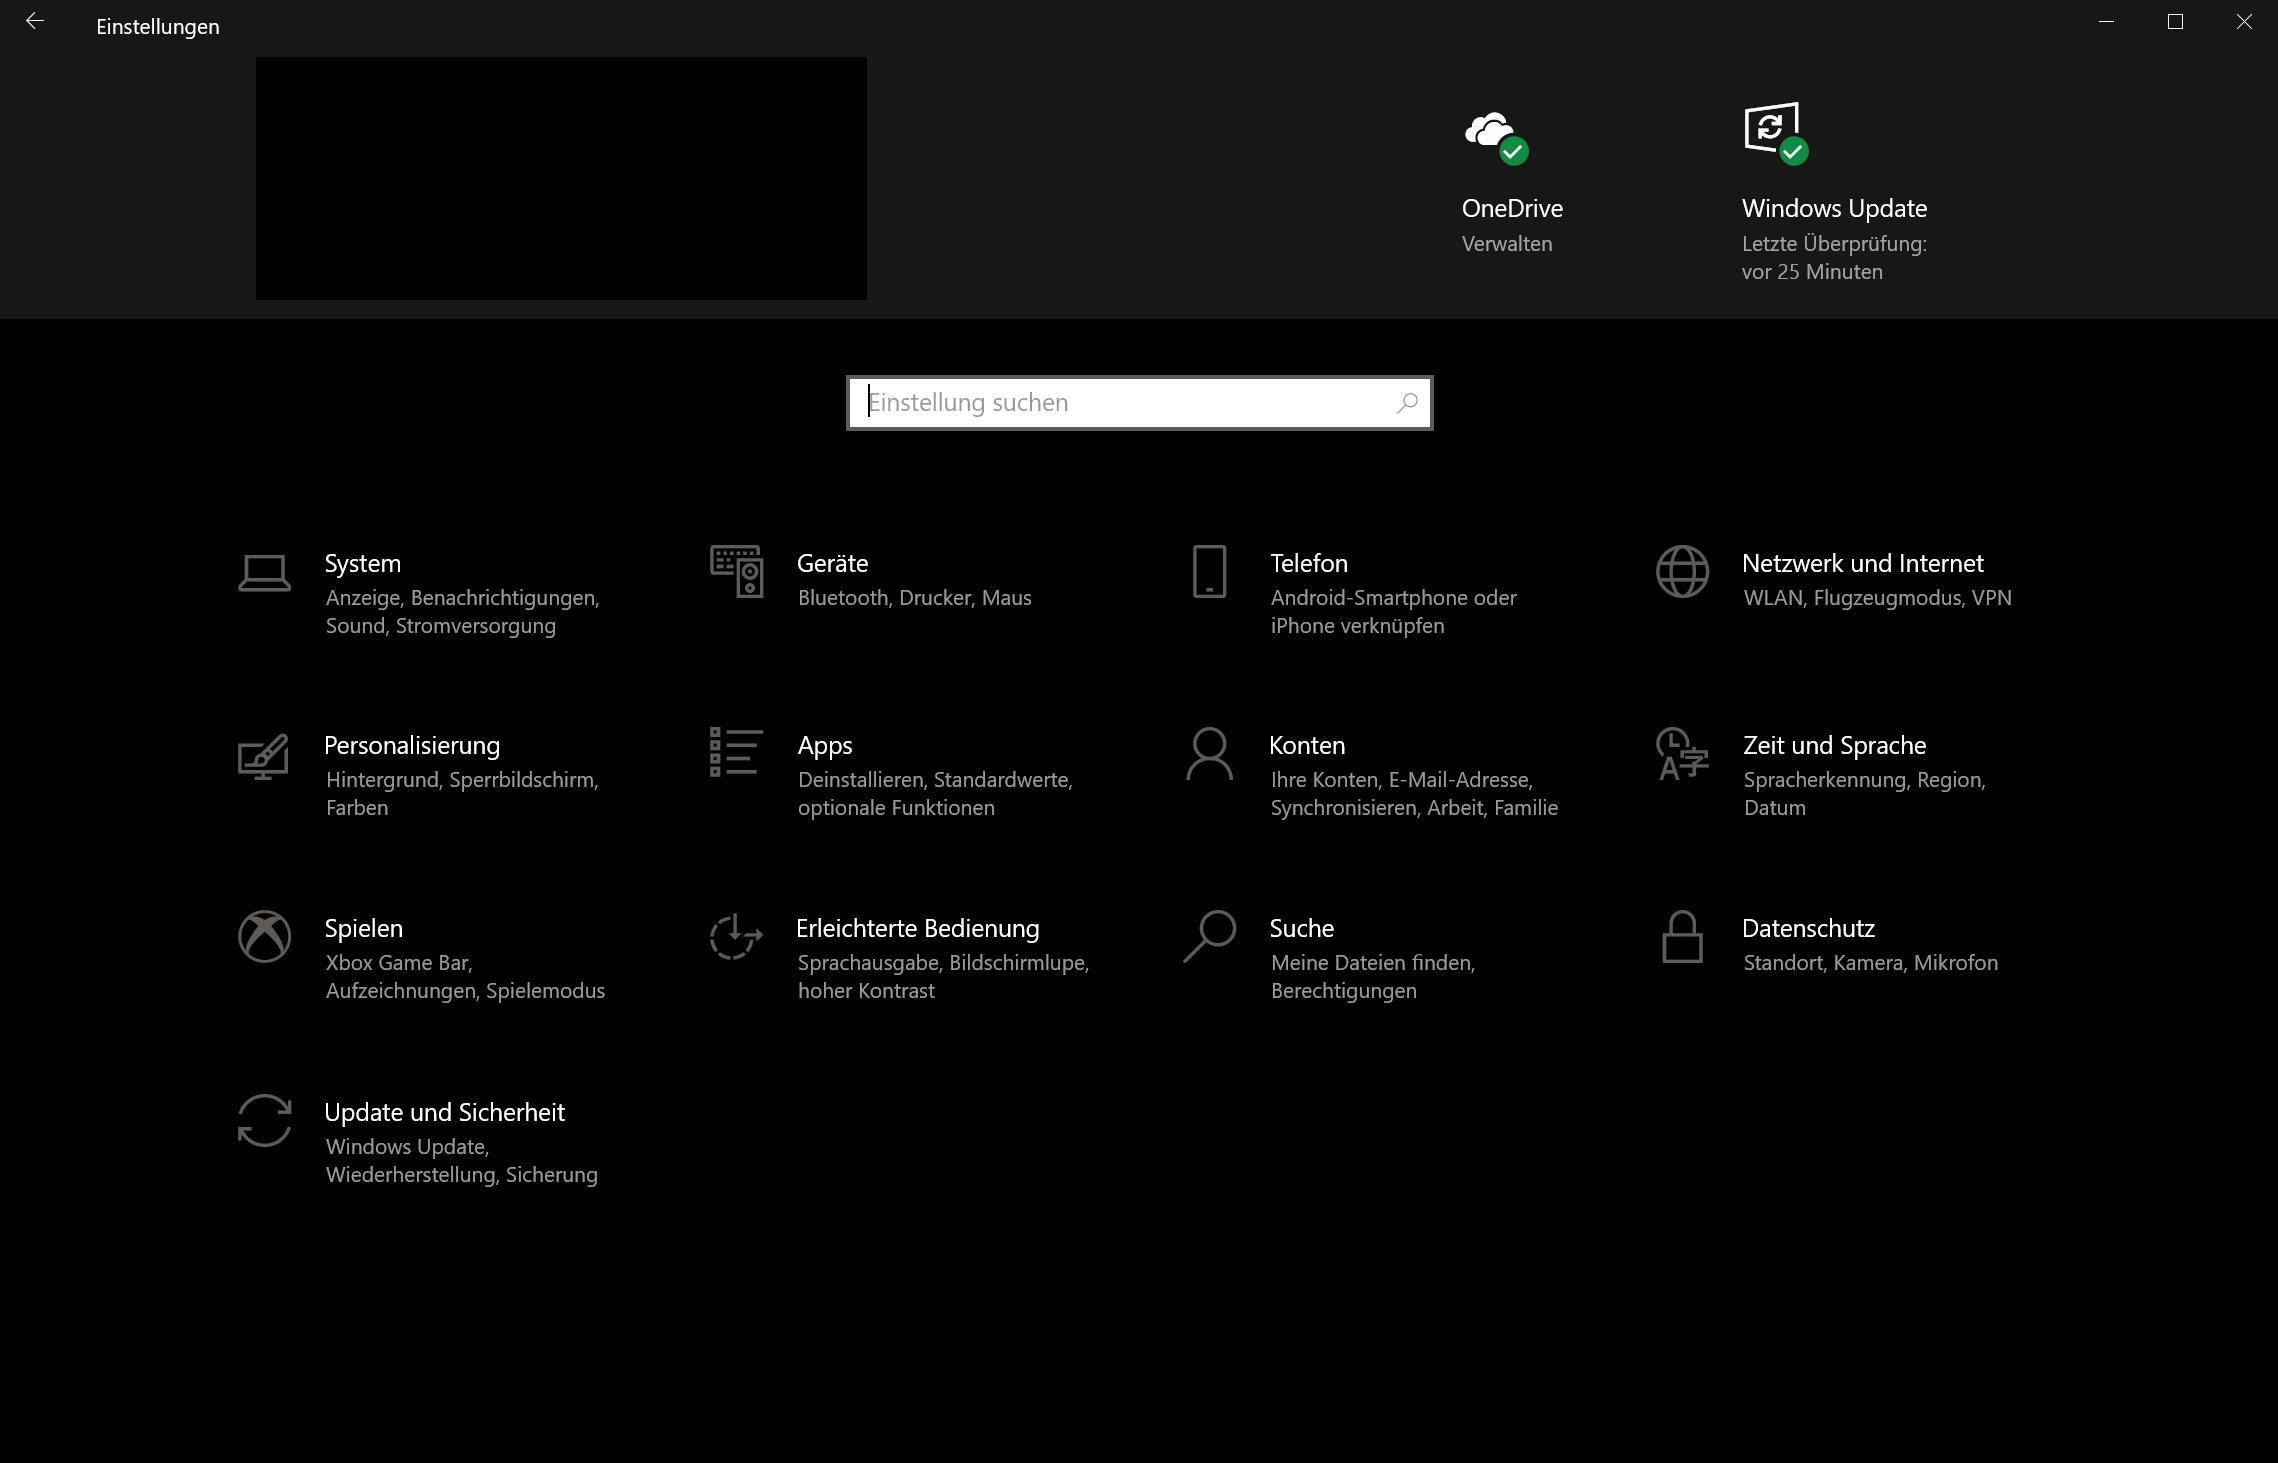Click 'Xbox Game Bar, Aufzeichnungen, Spielemodus' description
The height and width of the screenshot is (1463, 2278).
coord(465,977)
